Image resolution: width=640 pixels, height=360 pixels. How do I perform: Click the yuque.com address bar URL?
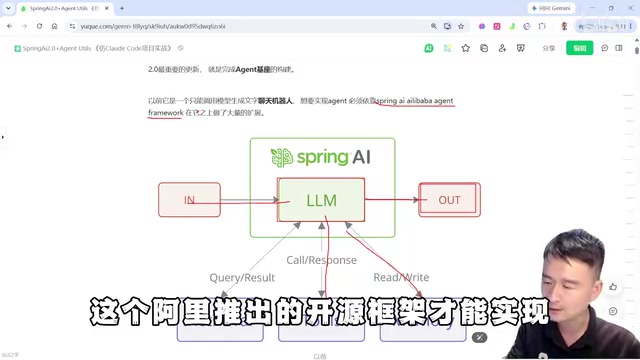(153, 26)
